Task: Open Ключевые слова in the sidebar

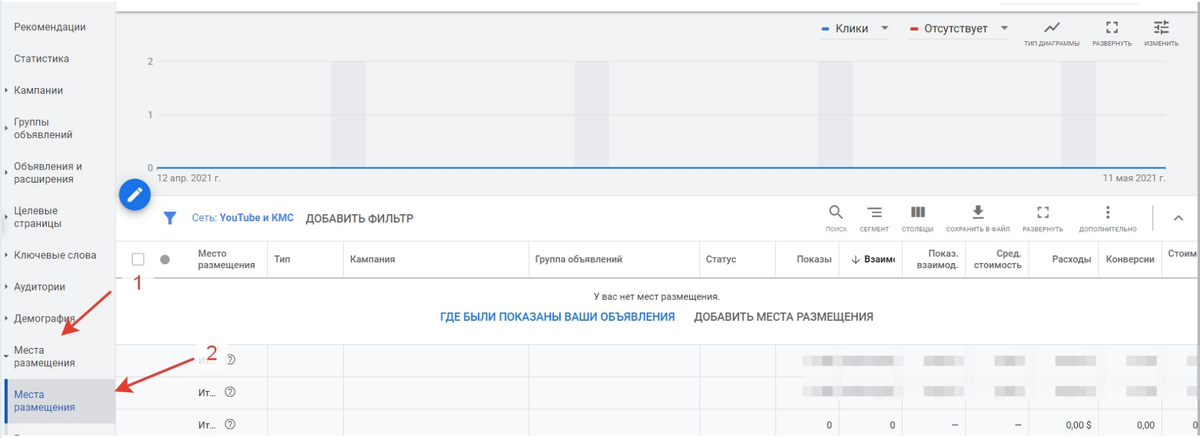Action: [x=55, y=255]
